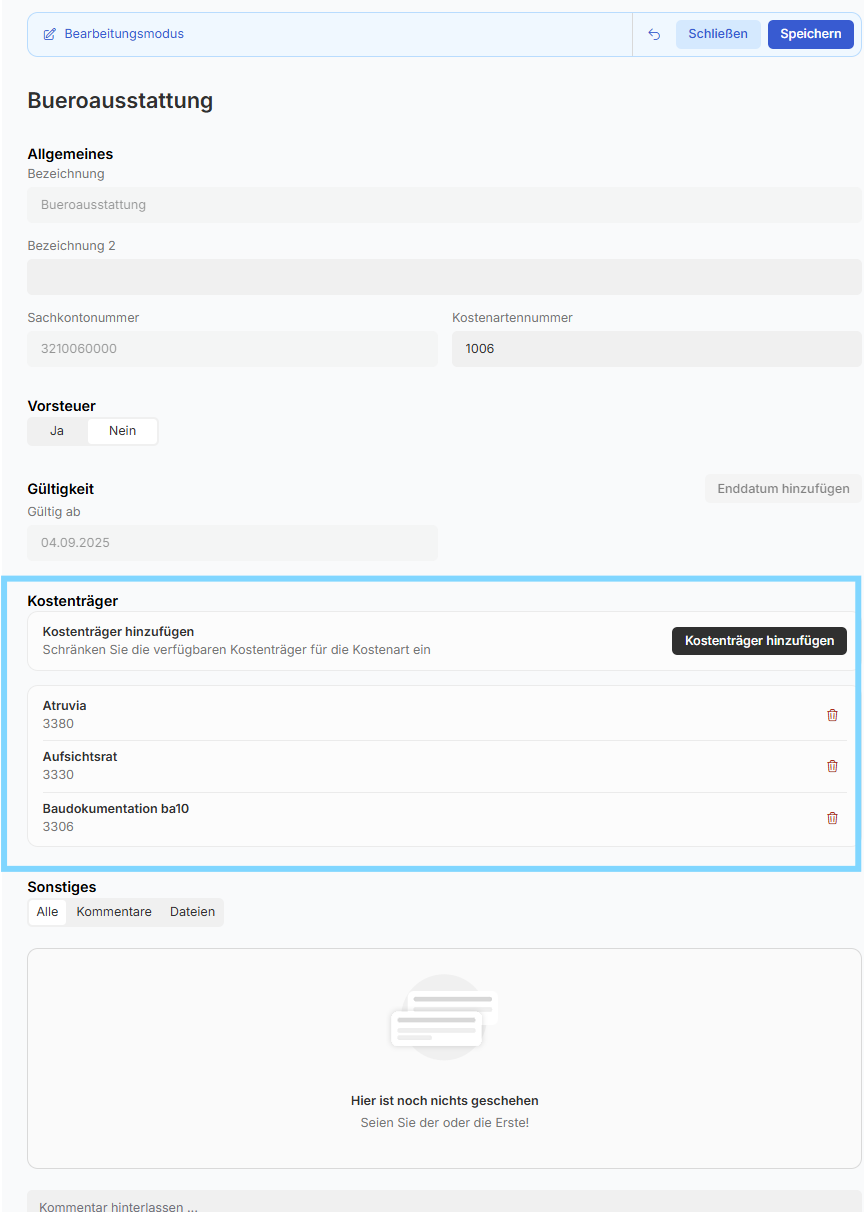Click the black Kostenträger hinzufügen button
The width and height of the screenshot is (864, 1212).
759,641
